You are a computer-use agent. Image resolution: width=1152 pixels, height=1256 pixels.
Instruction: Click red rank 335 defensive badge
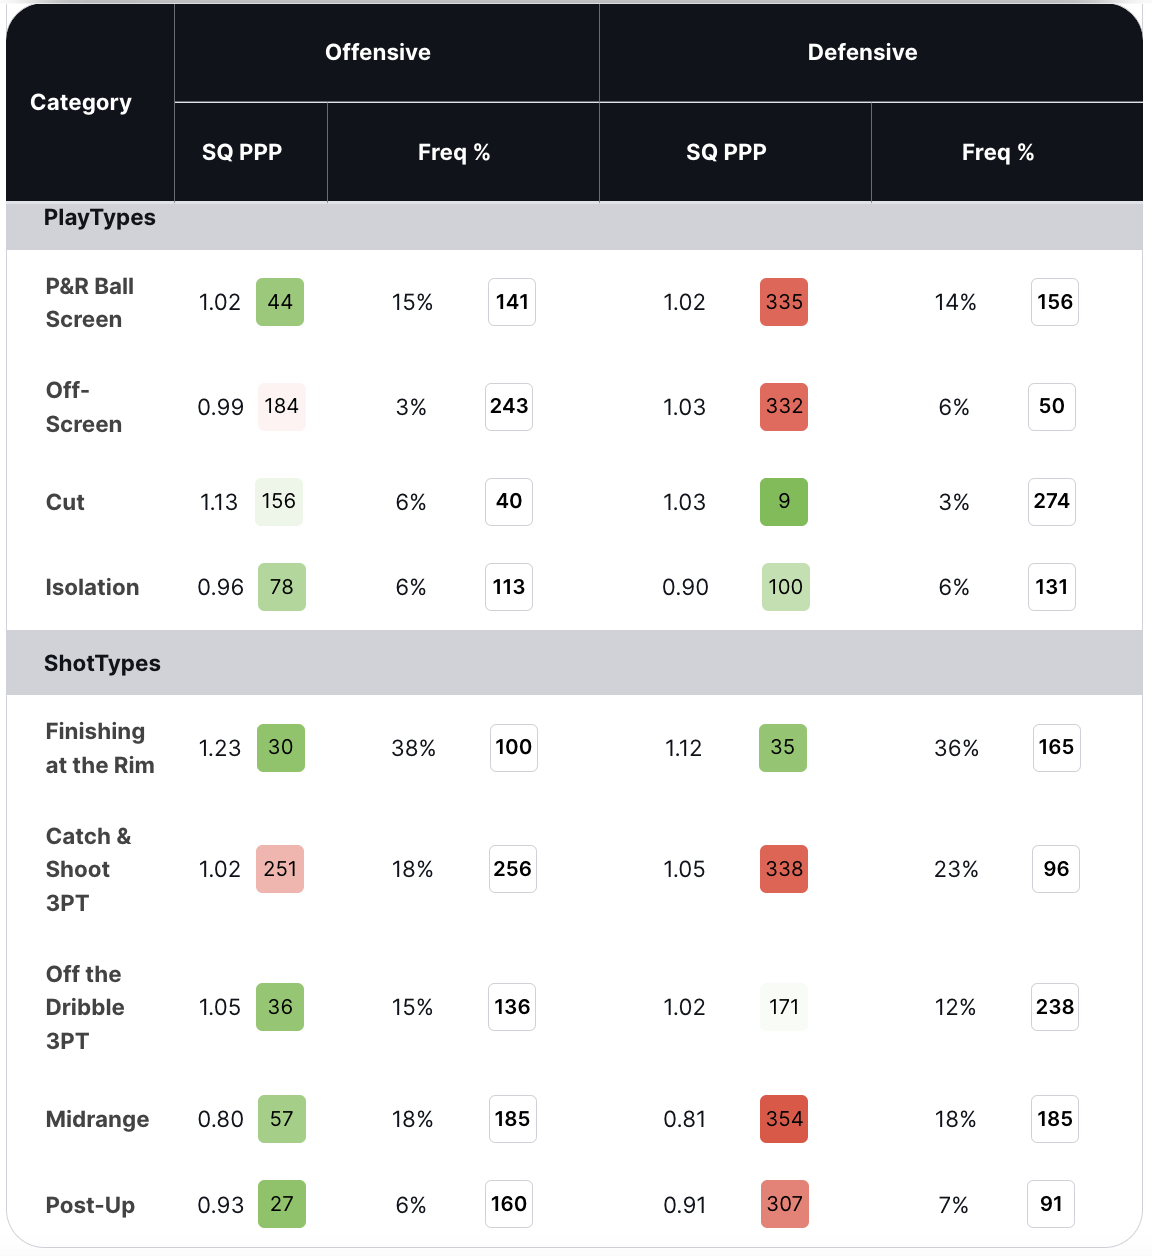click(784, 302)
